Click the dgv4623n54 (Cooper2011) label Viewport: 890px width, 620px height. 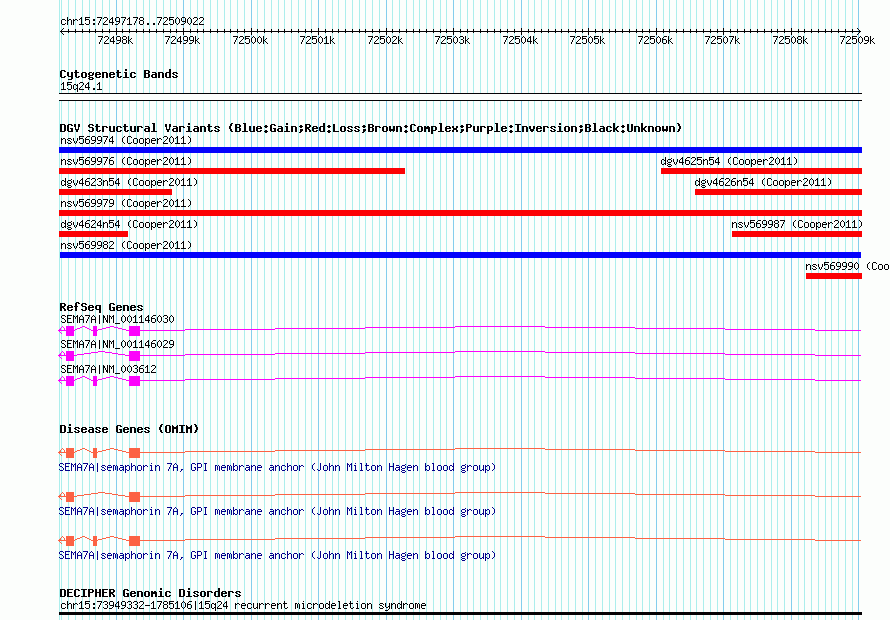(x=129, y=182)
